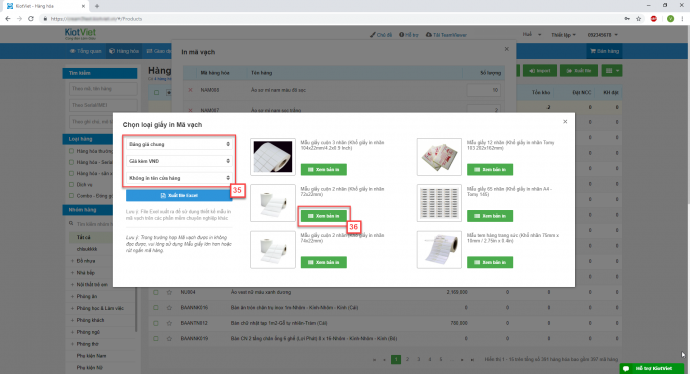Click the Theo mã, tên hàng search field

click(x=103, y=89)
